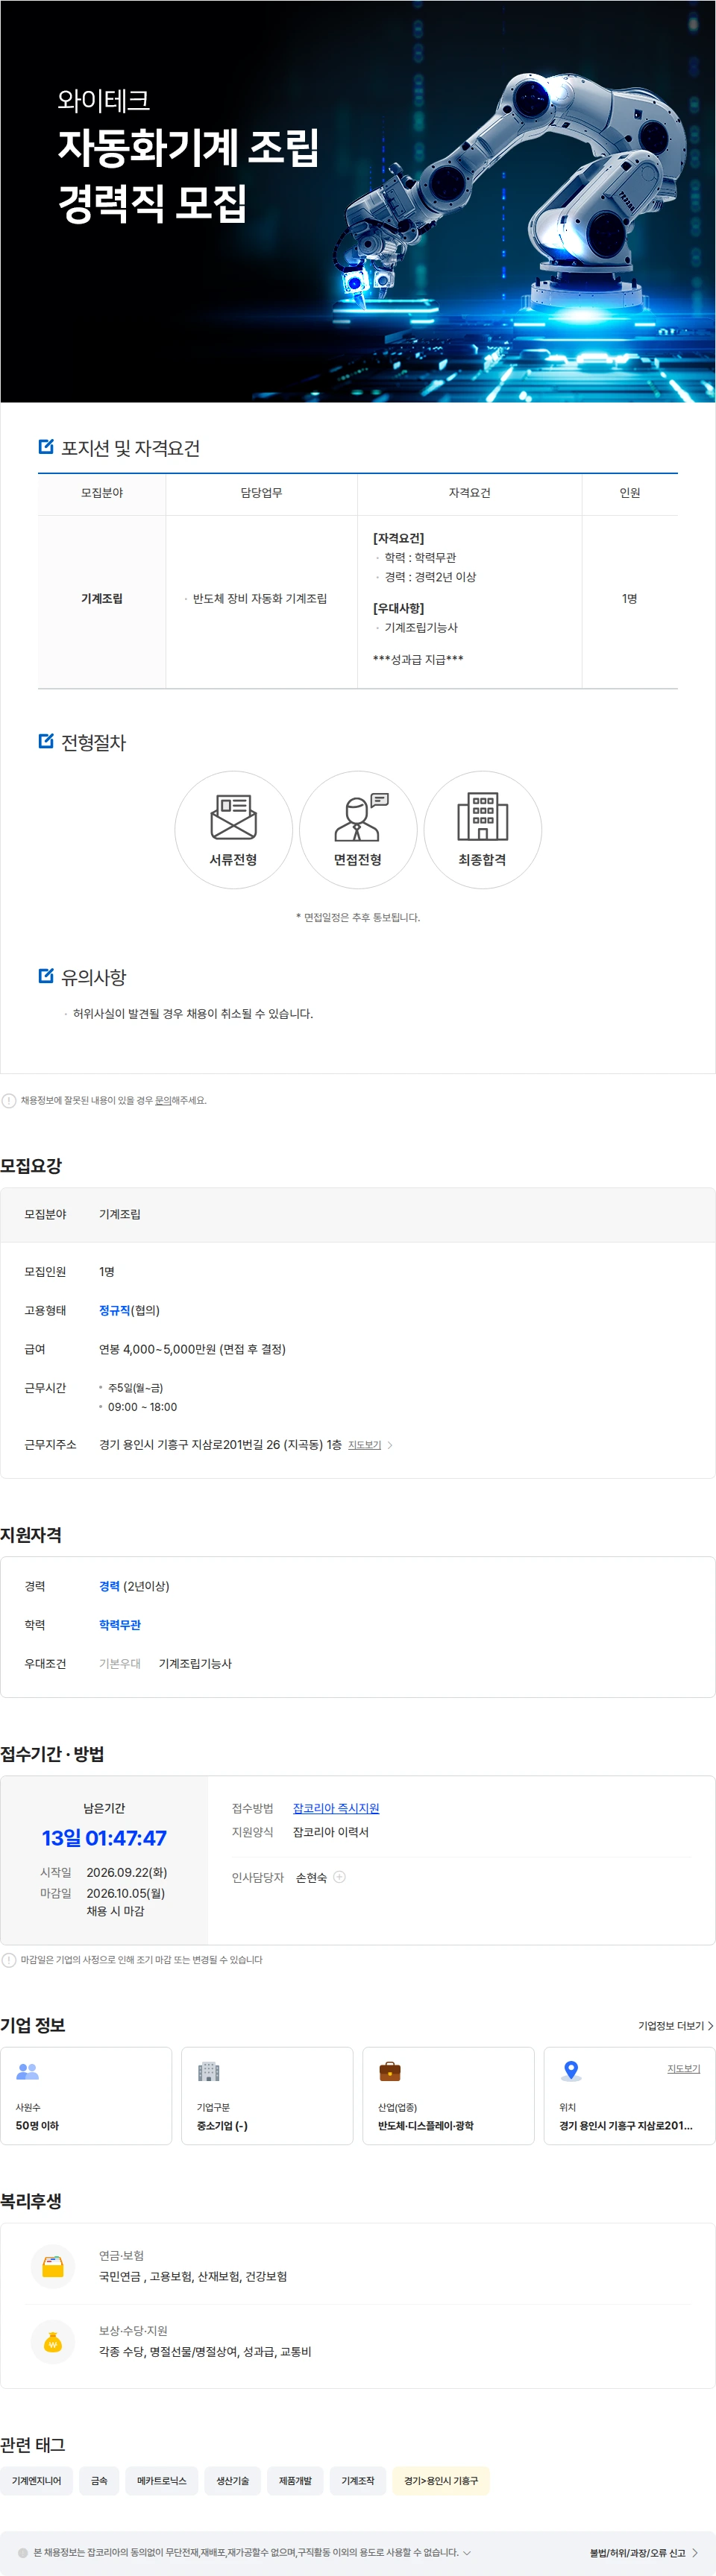The image size is (716, 2576).
Task: Click 경력 blue link in 지원자격
Action: [109, 1586]
